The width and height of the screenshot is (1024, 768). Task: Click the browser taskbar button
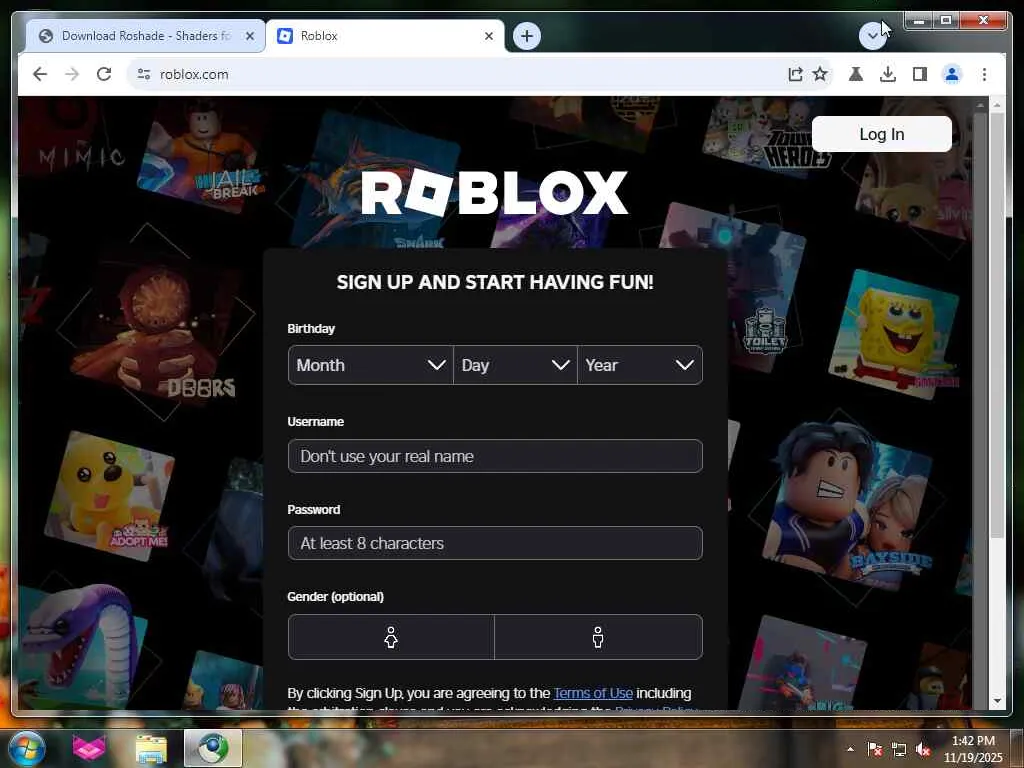point(213,748)
